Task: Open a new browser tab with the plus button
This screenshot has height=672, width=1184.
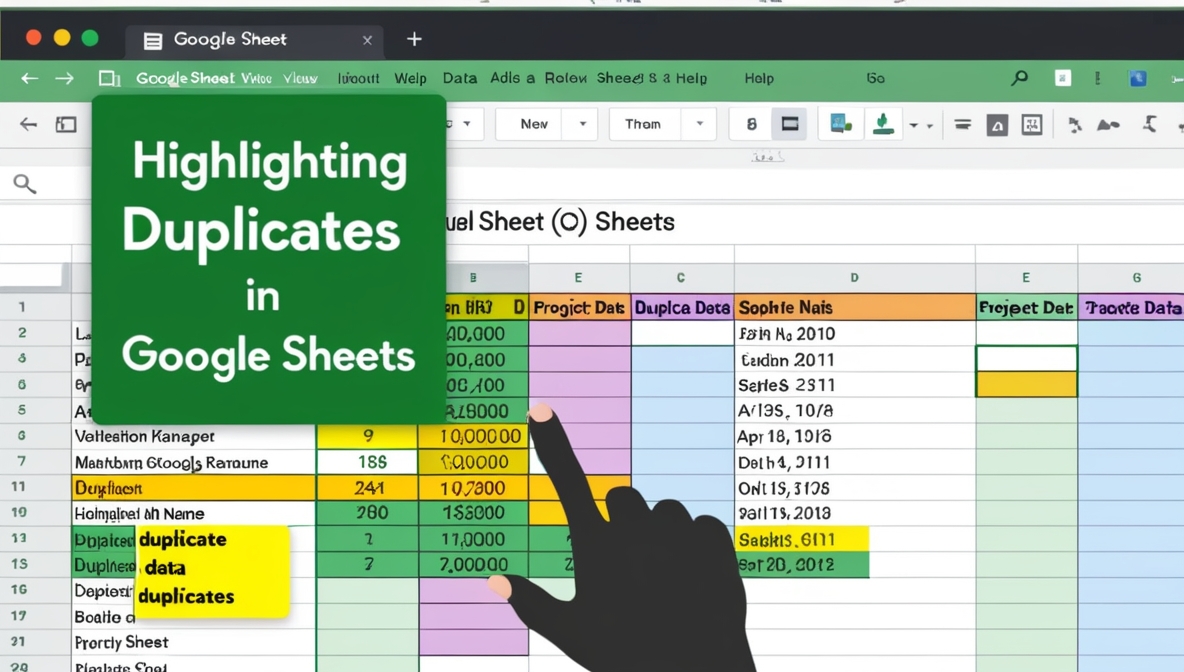Action: 414,39
